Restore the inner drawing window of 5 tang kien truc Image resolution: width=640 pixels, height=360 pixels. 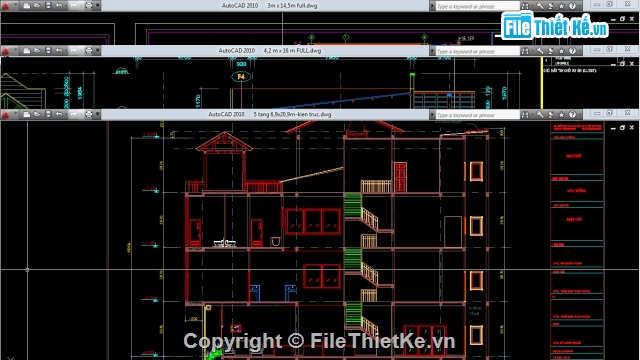click(x=622, y=128)
